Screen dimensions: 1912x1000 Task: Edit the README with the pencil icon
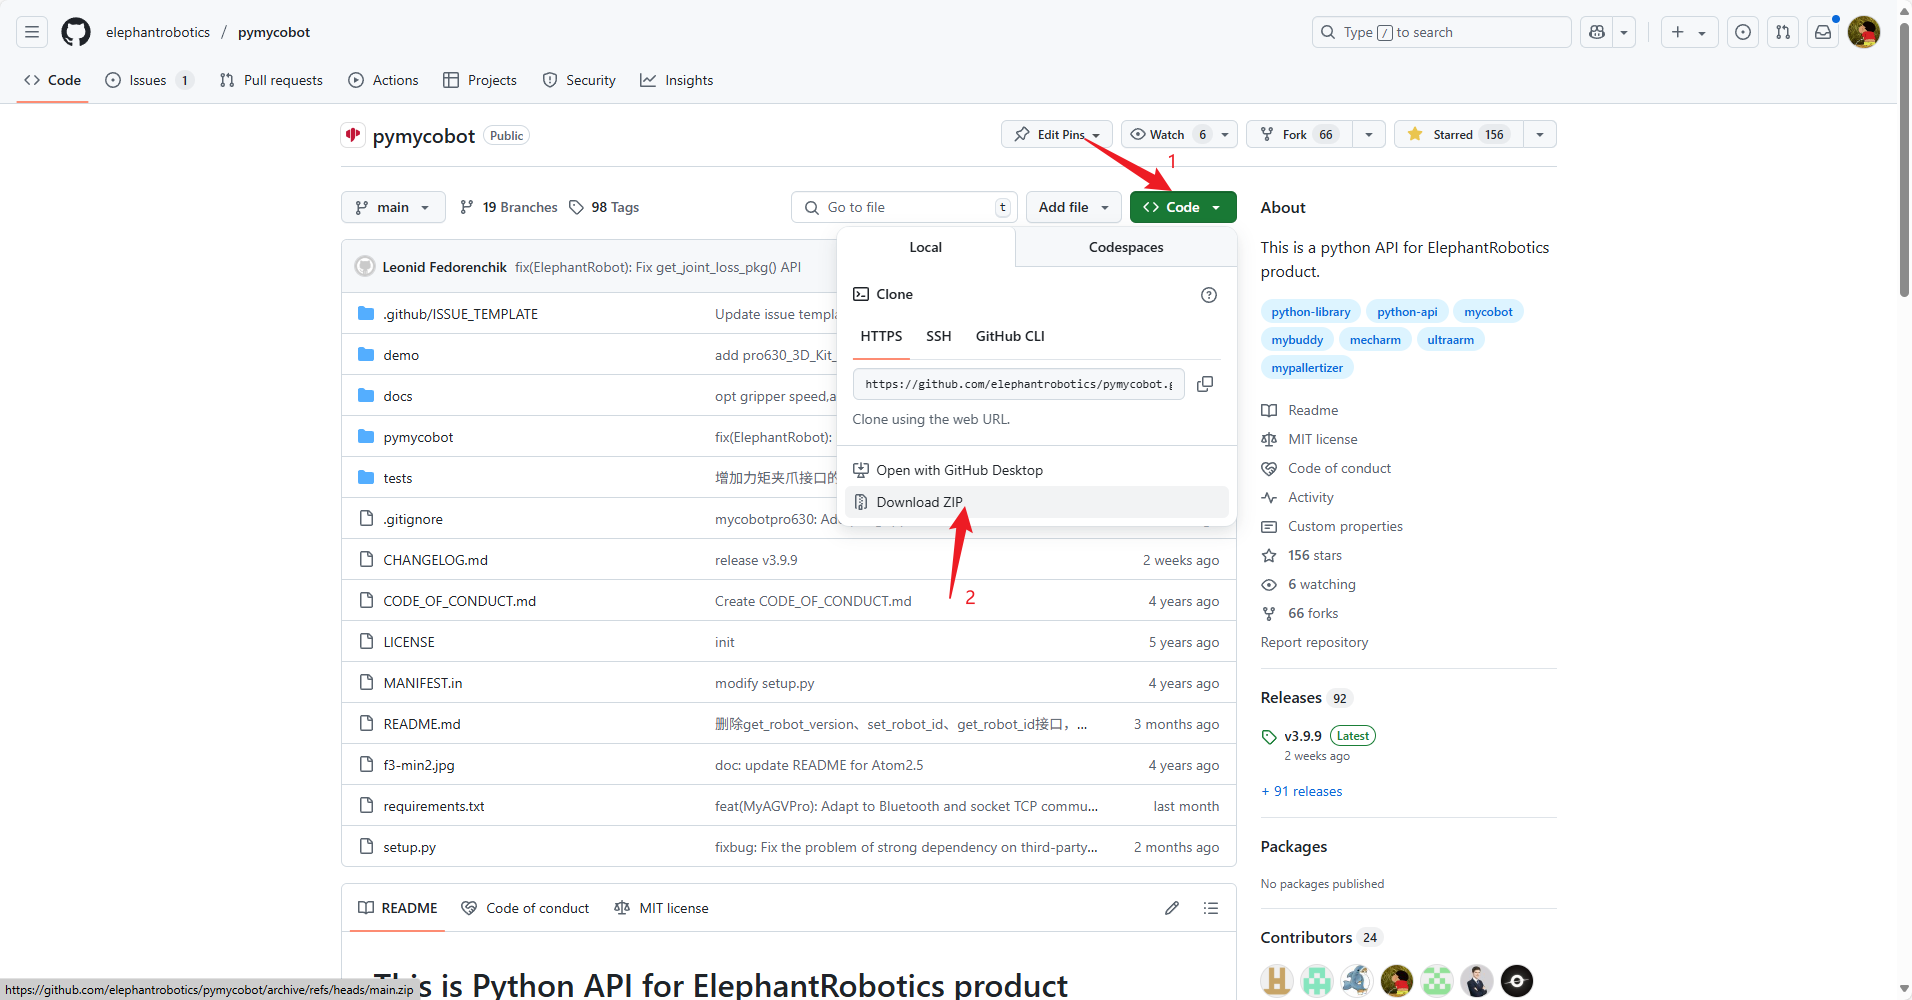click(1172, 908)
